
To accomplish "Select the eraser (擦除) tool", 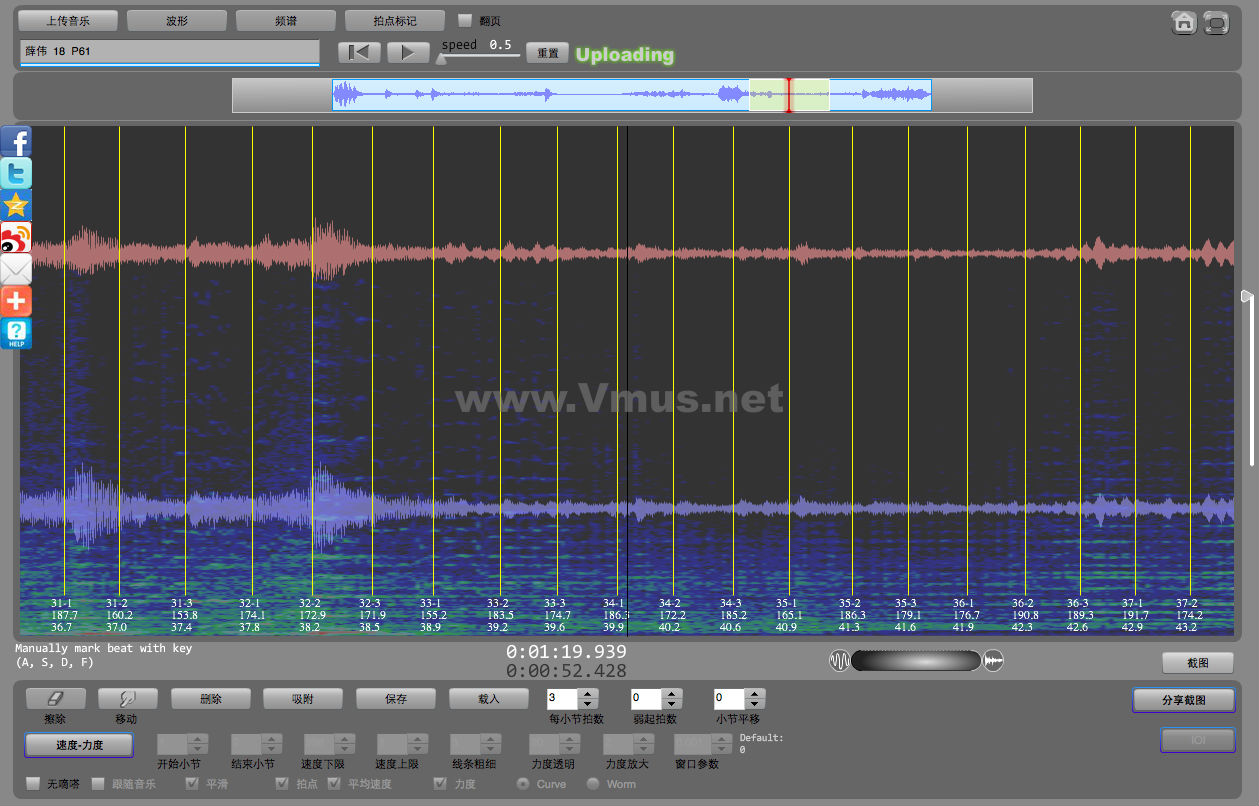I will (x=55, y=698).
